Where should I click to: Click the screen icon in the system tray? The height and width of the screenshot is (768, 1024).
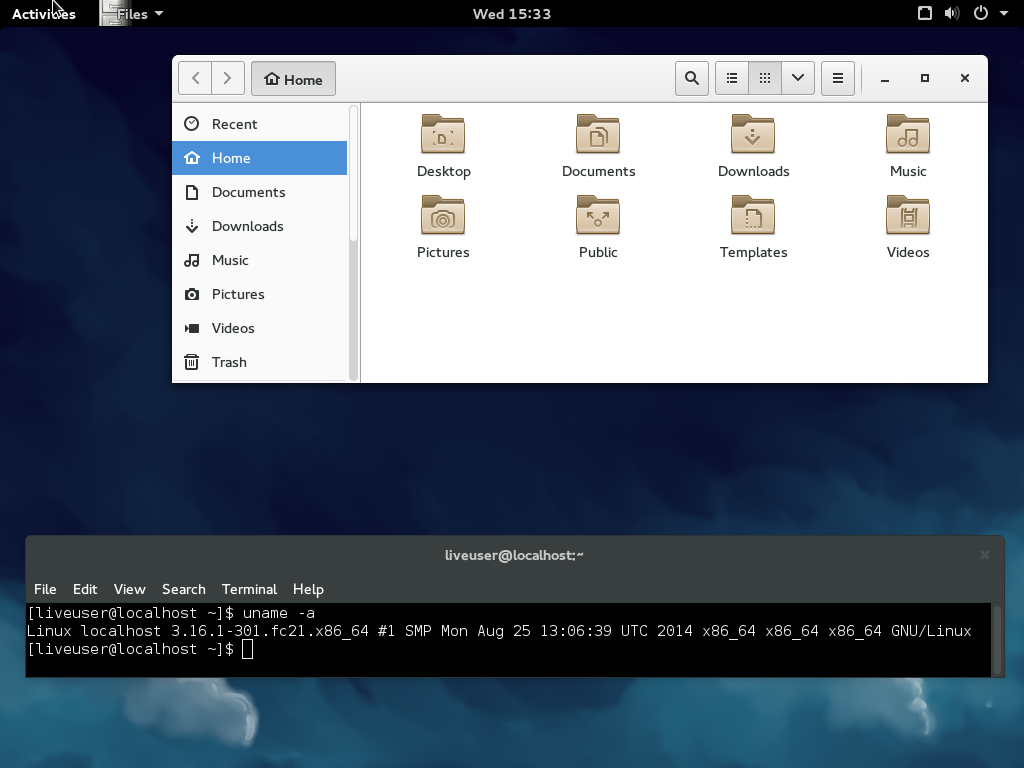click(x=924, y=13)
